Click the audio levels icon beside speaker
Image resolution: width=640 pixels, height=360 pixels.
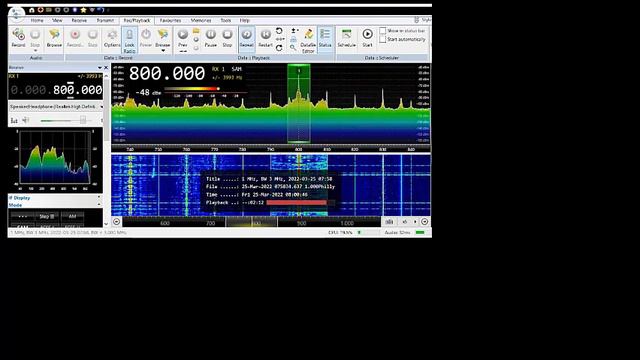tap(14, 120)
